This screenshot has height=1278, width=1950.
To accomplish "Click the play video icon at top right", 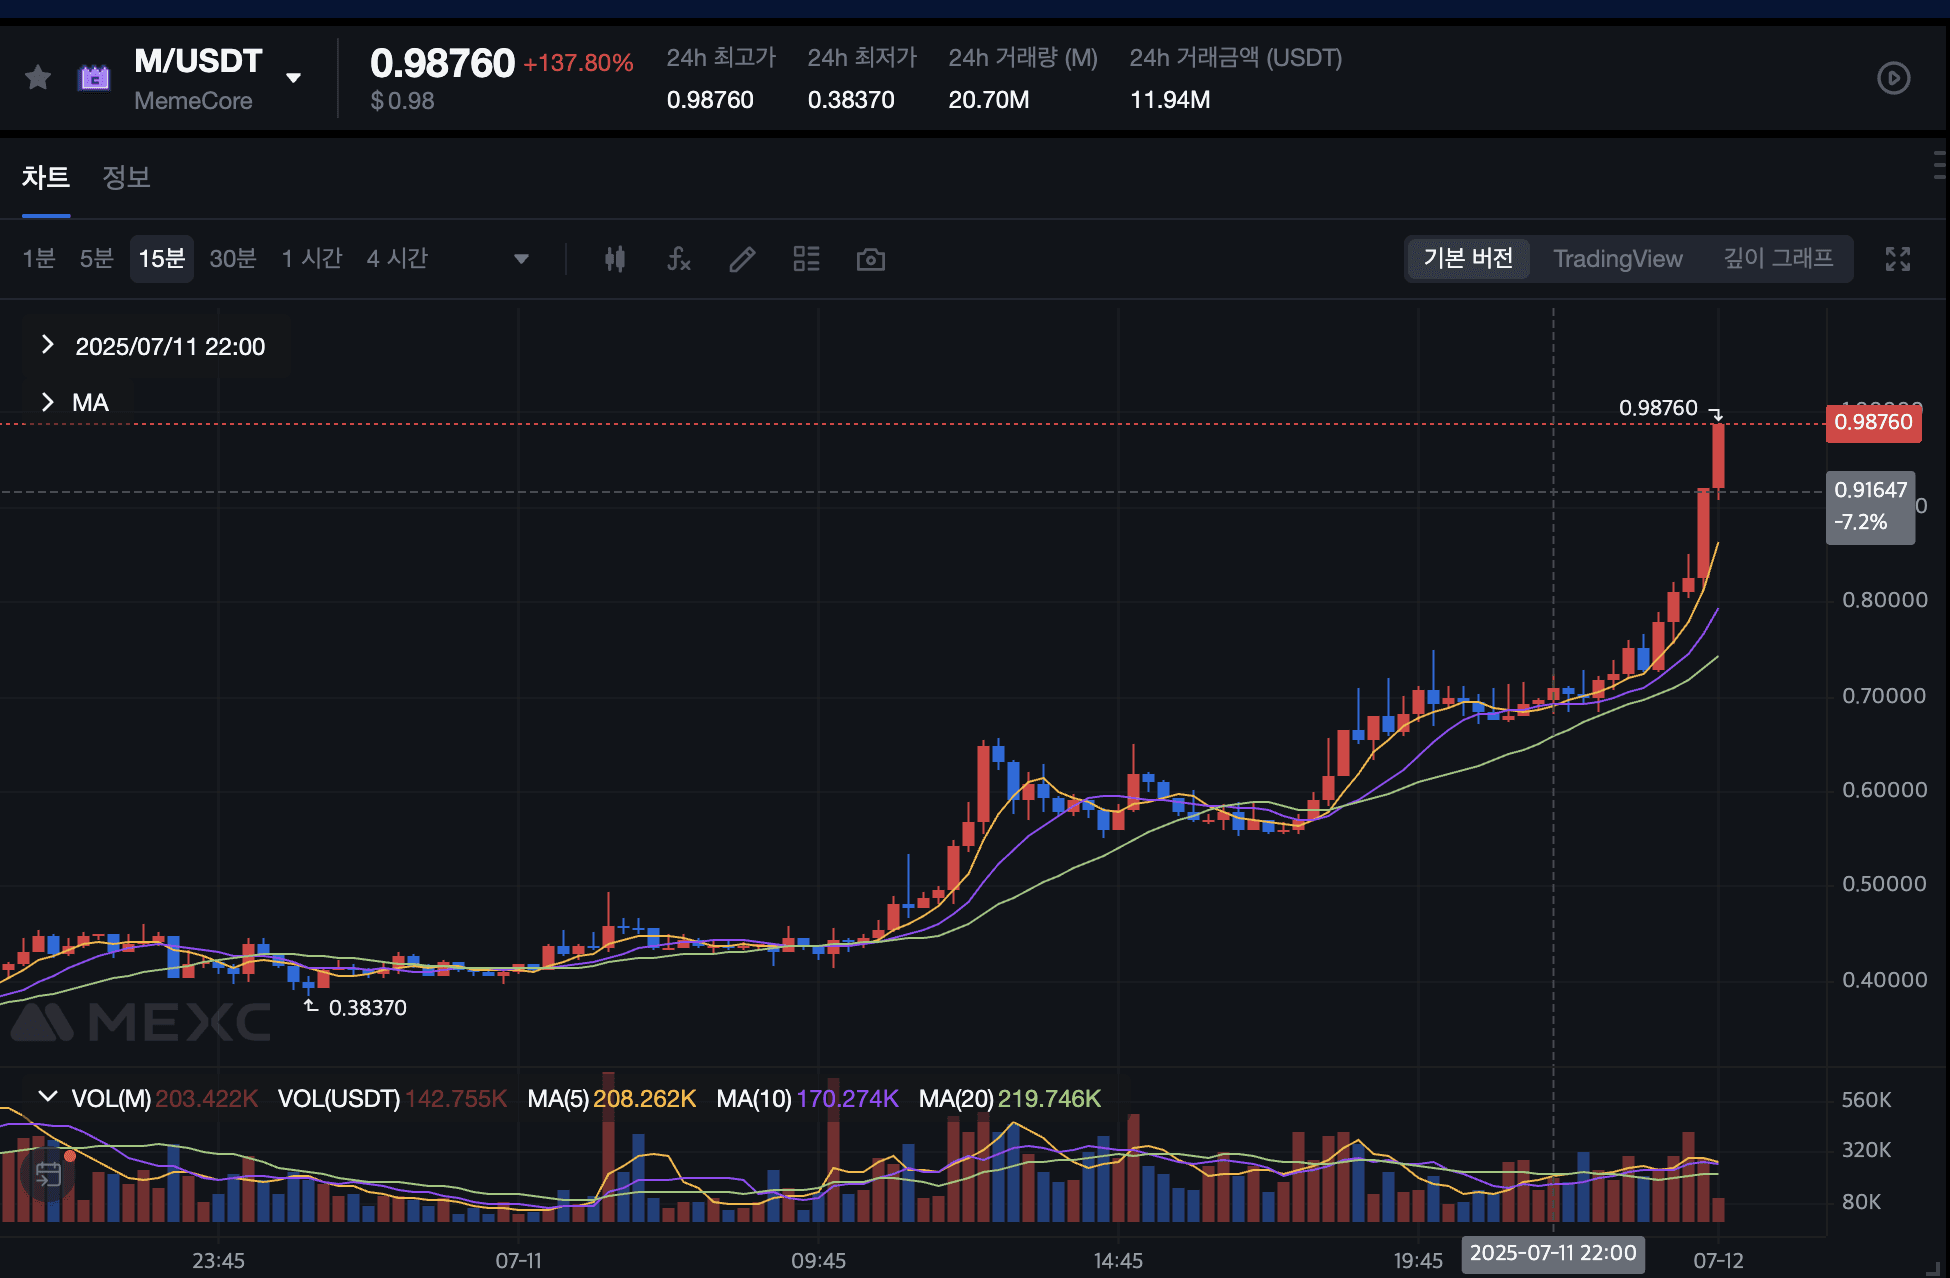I will [x=1893, y=78].
